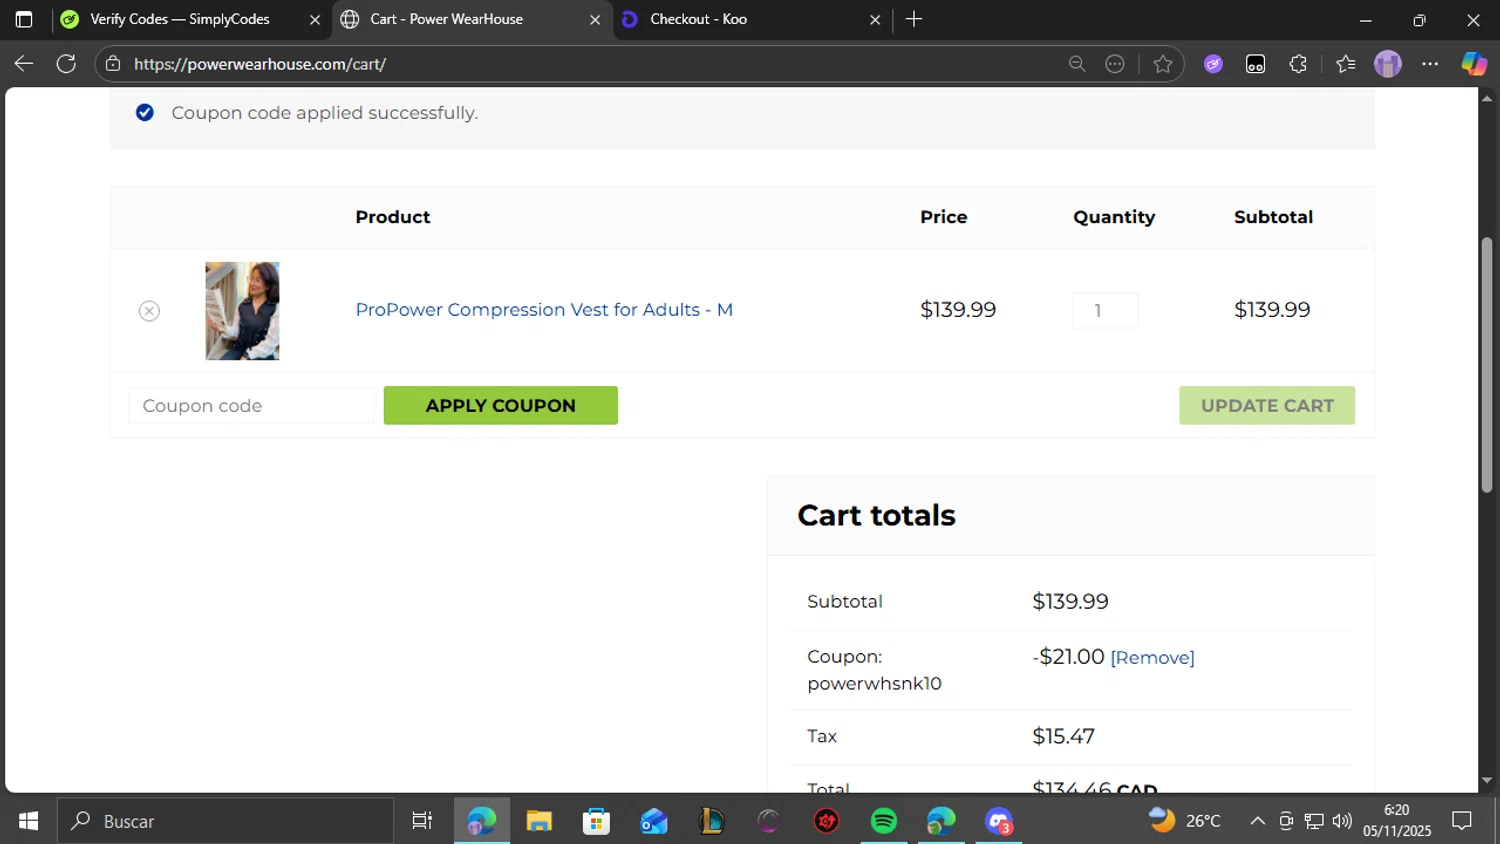The height and width of the screenshot is (844, 1500).
Task: Click the UPDATE CART button
Action: click(1267, 406)
